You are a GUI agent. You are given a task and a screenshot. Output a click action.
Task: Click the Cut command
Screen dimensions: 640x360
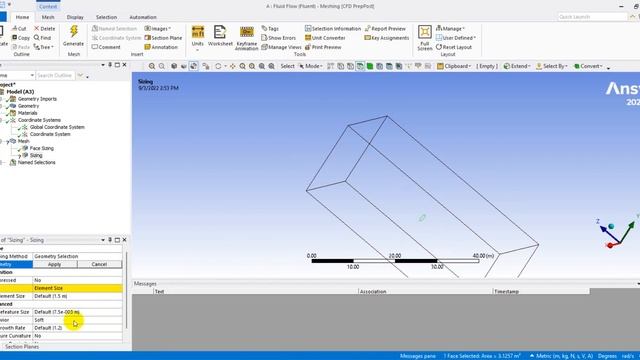19,29
